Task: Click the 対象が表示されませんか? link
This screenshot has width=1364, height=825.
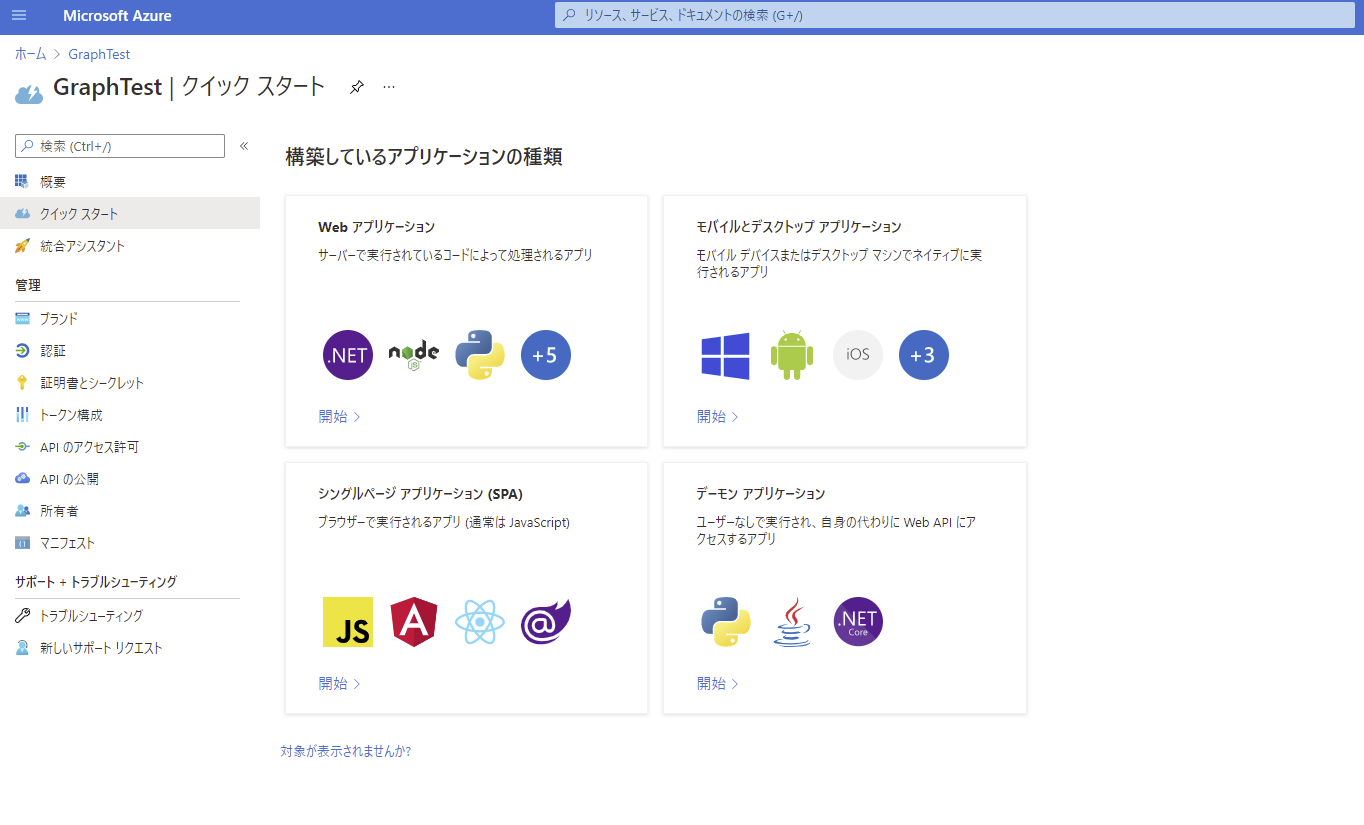Action: pos(346,751)
